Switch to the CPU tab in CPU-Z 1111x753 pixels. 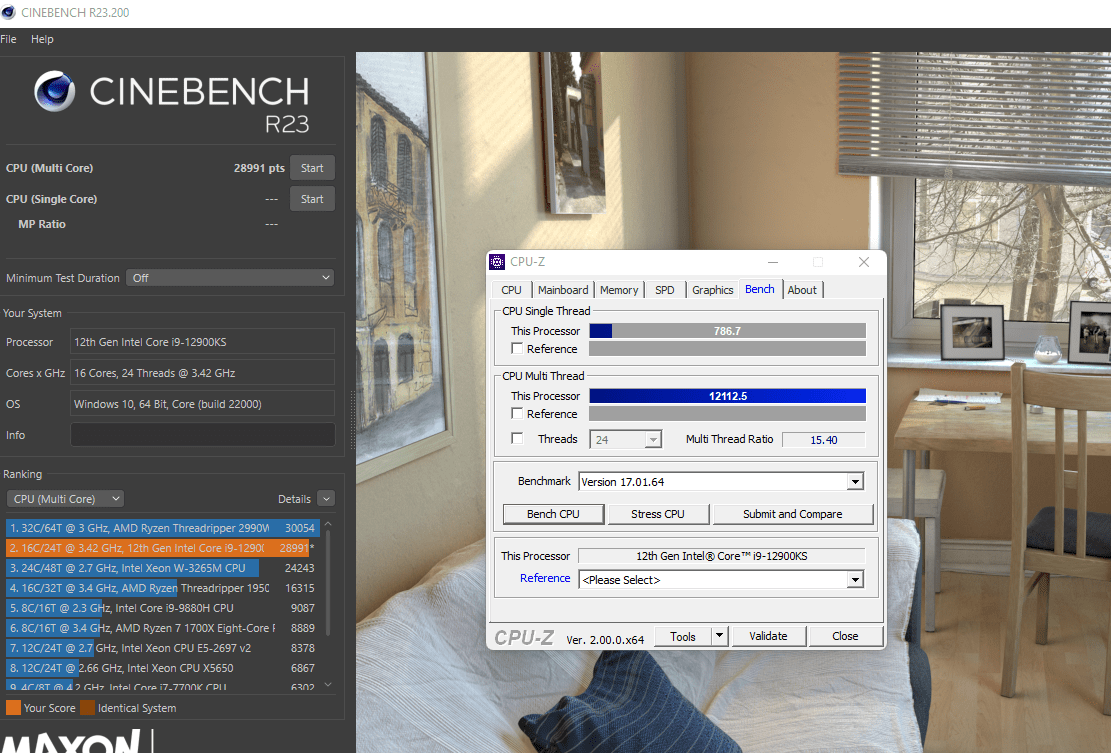(511, 290)
